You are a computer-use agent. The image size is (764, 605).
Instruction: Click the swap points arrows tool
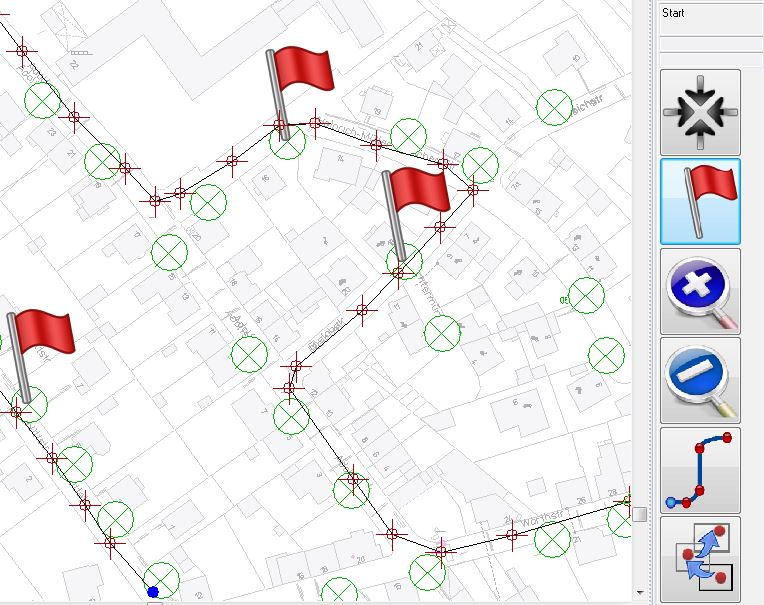click(700, 559)
